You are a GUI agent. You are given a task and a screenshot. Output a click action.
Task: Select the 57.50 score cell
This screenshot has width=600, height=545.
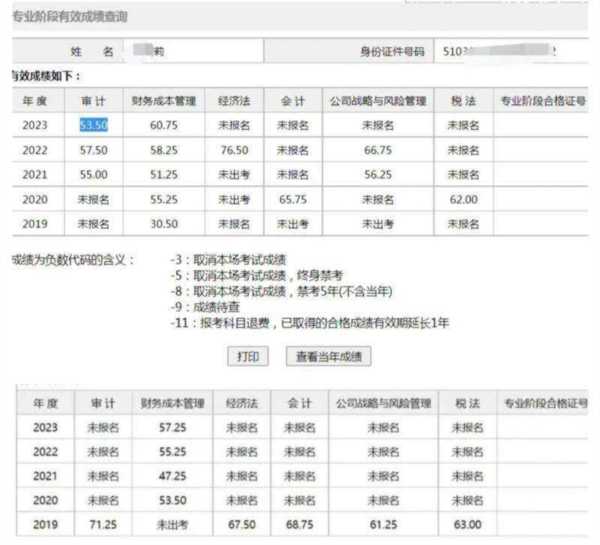93,150
